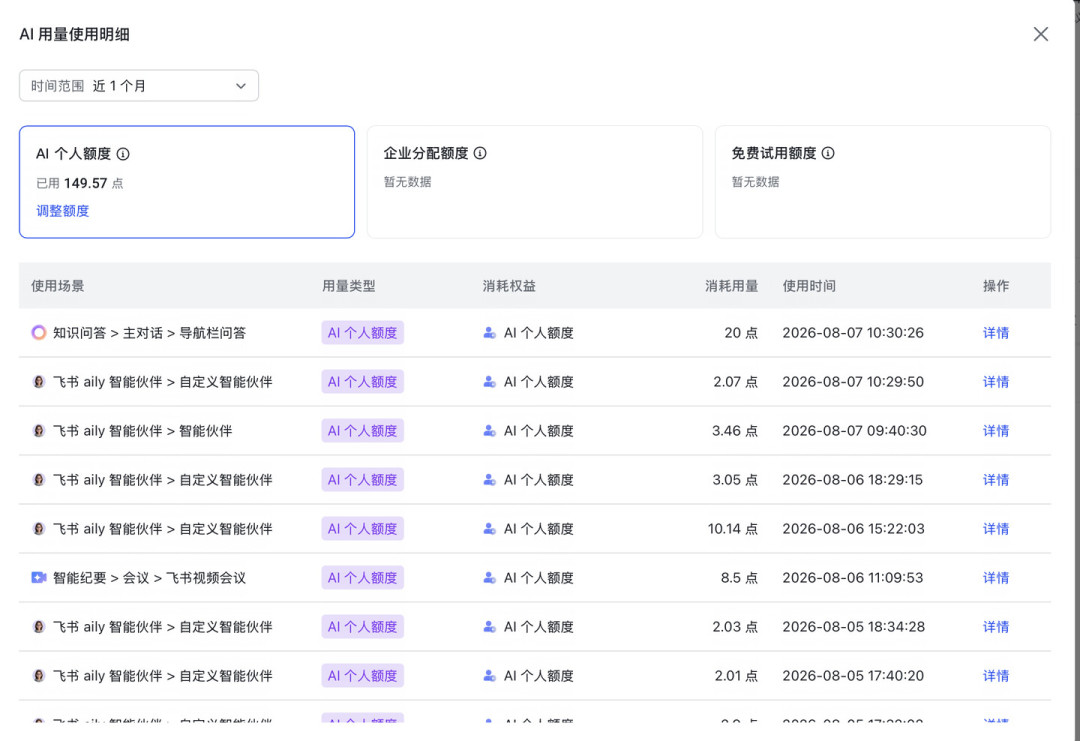Click the 消耗权益 column header
The height and width of the screenshot is (741, 1080).
509,286
